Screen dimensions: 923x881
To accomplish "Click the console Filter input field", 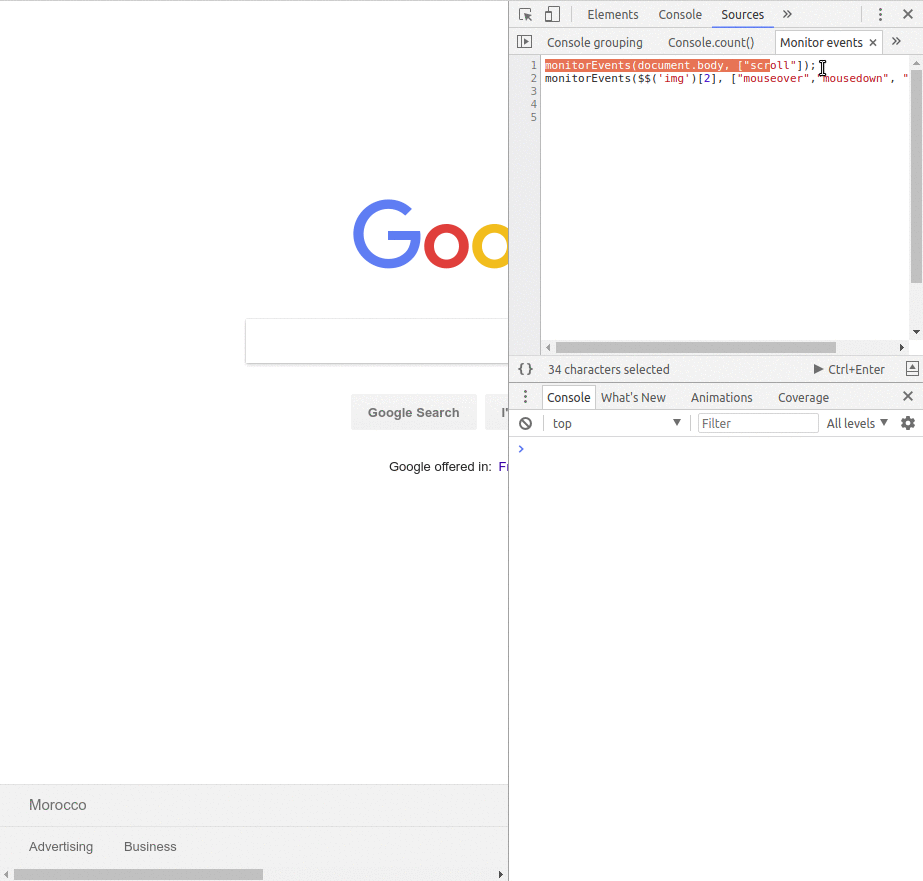I will (758, 423).
